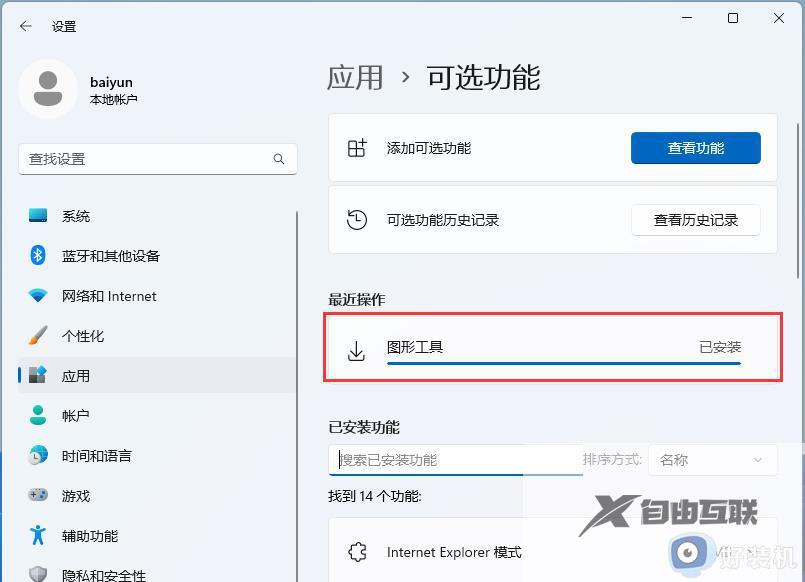Click the 查看历史记录 button
805x582 pixels.
click(695, 220)
